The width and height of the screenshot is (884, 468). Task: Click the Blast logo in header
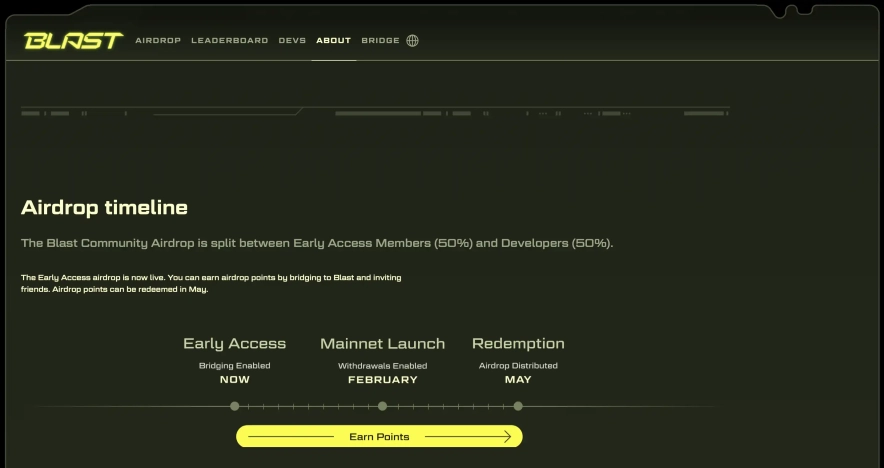click(x=73, y=41)
